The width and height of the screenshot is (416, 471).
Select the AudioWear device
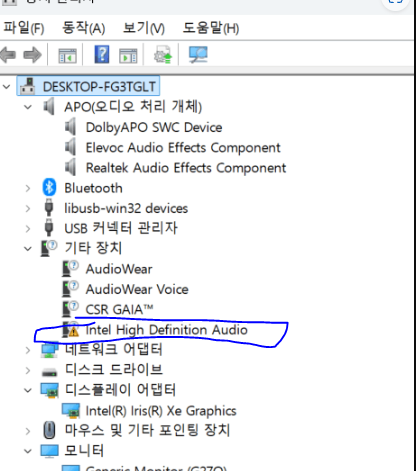119,269
